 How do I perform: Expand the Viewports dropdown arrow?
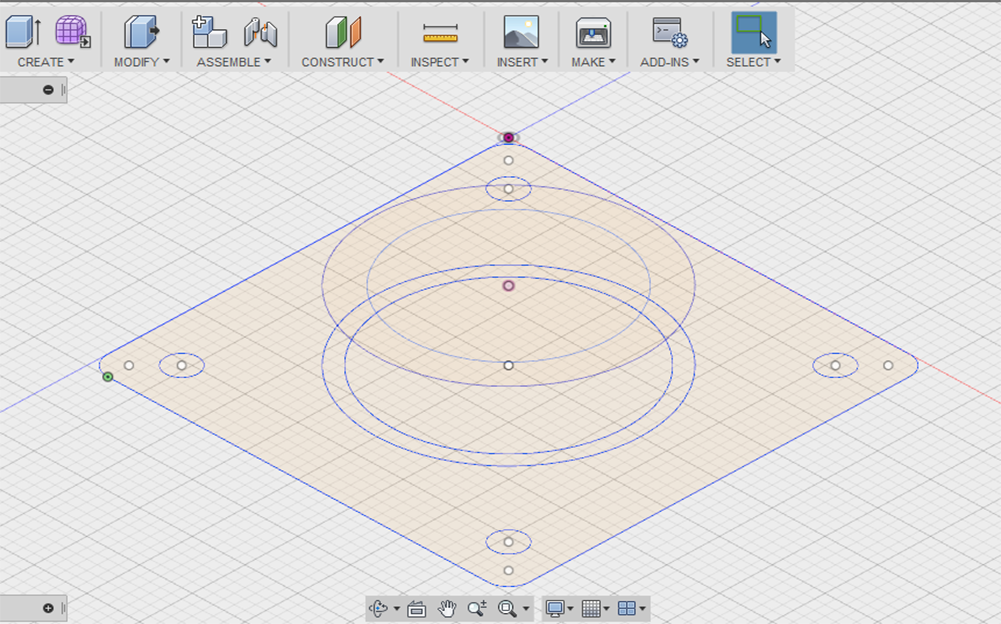(x=642, y=609)
